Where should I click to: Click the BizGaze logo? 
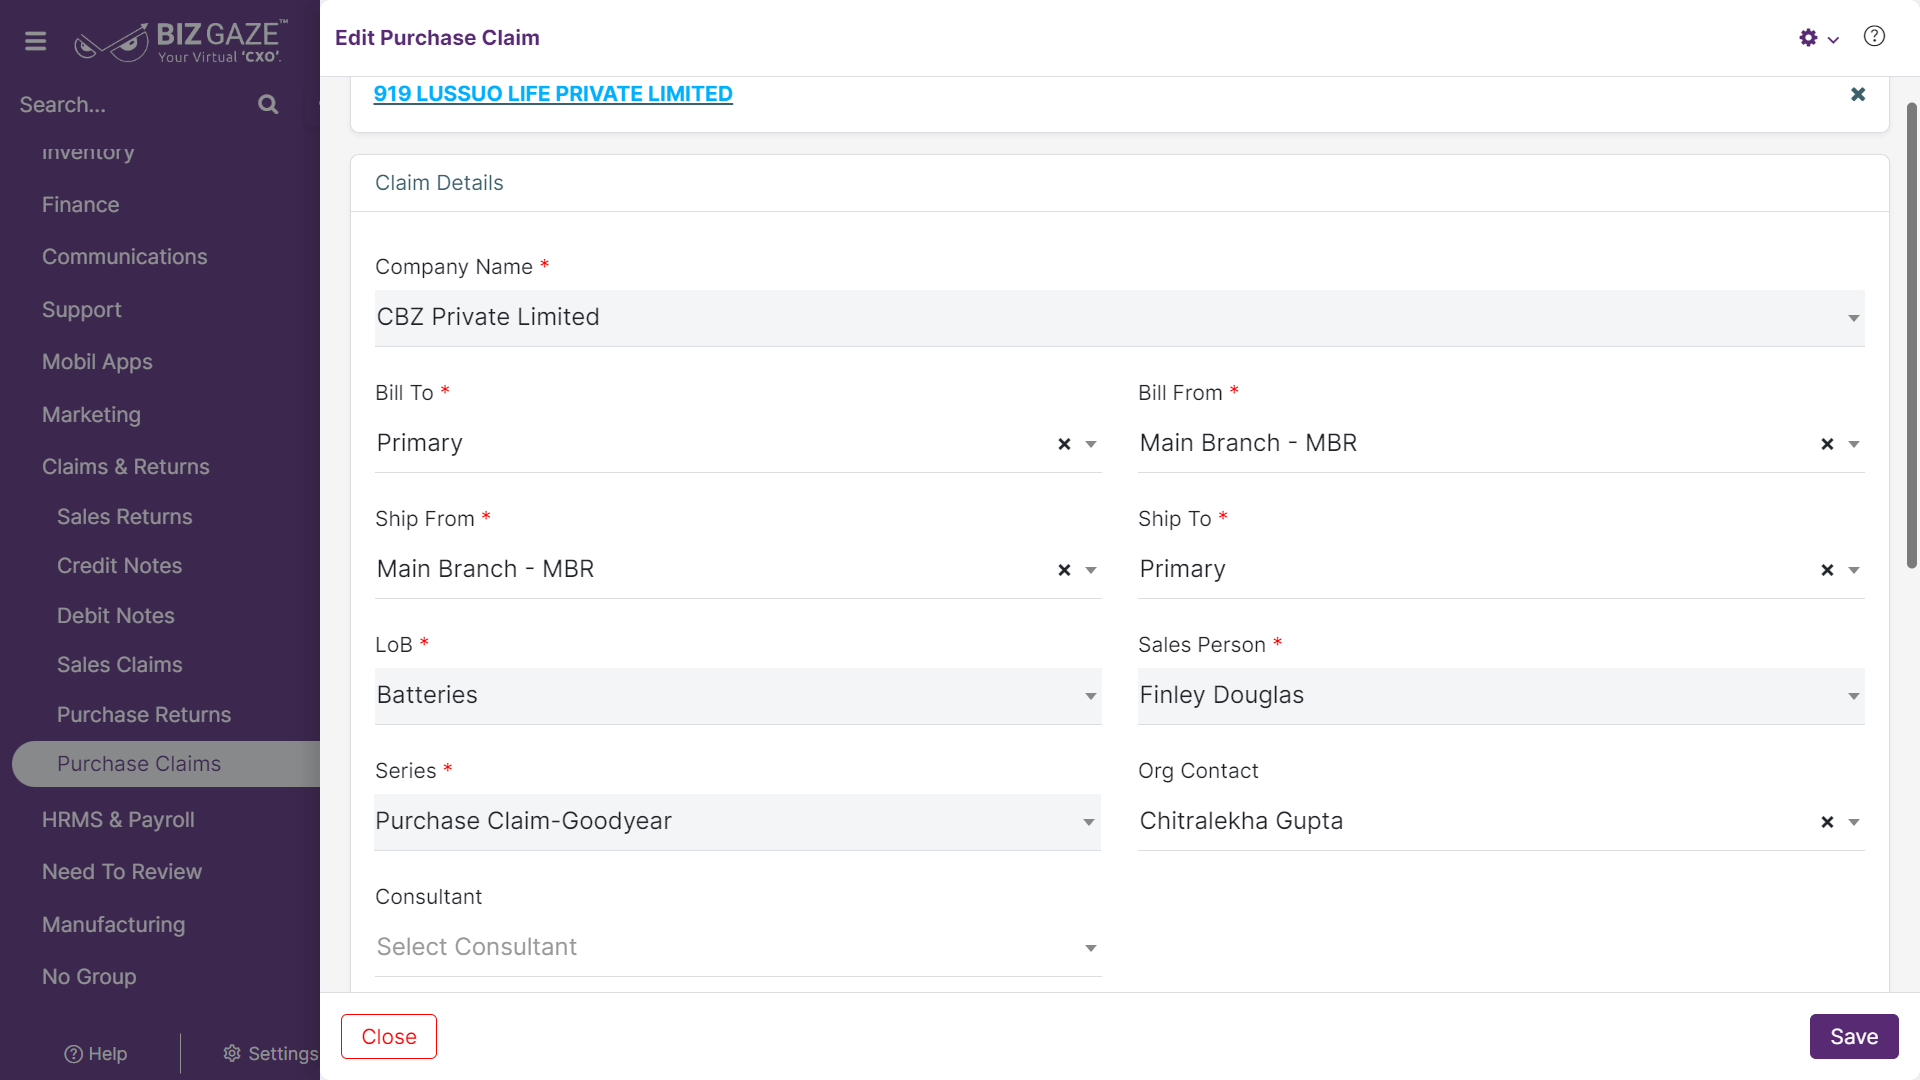point(182,41)
